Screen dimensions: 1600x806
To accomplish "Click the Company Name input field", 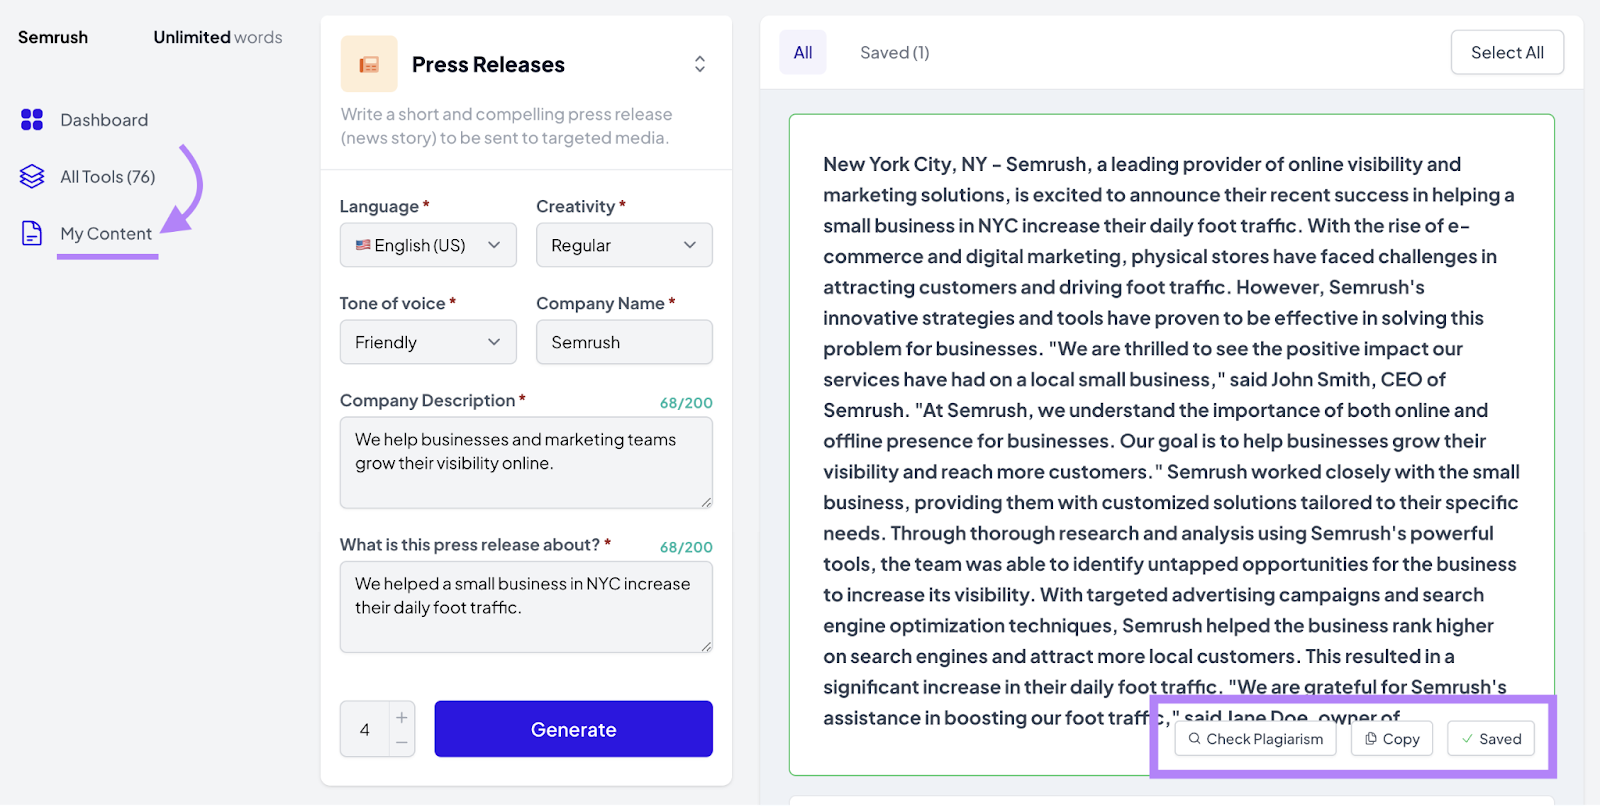I will point(624,342).
